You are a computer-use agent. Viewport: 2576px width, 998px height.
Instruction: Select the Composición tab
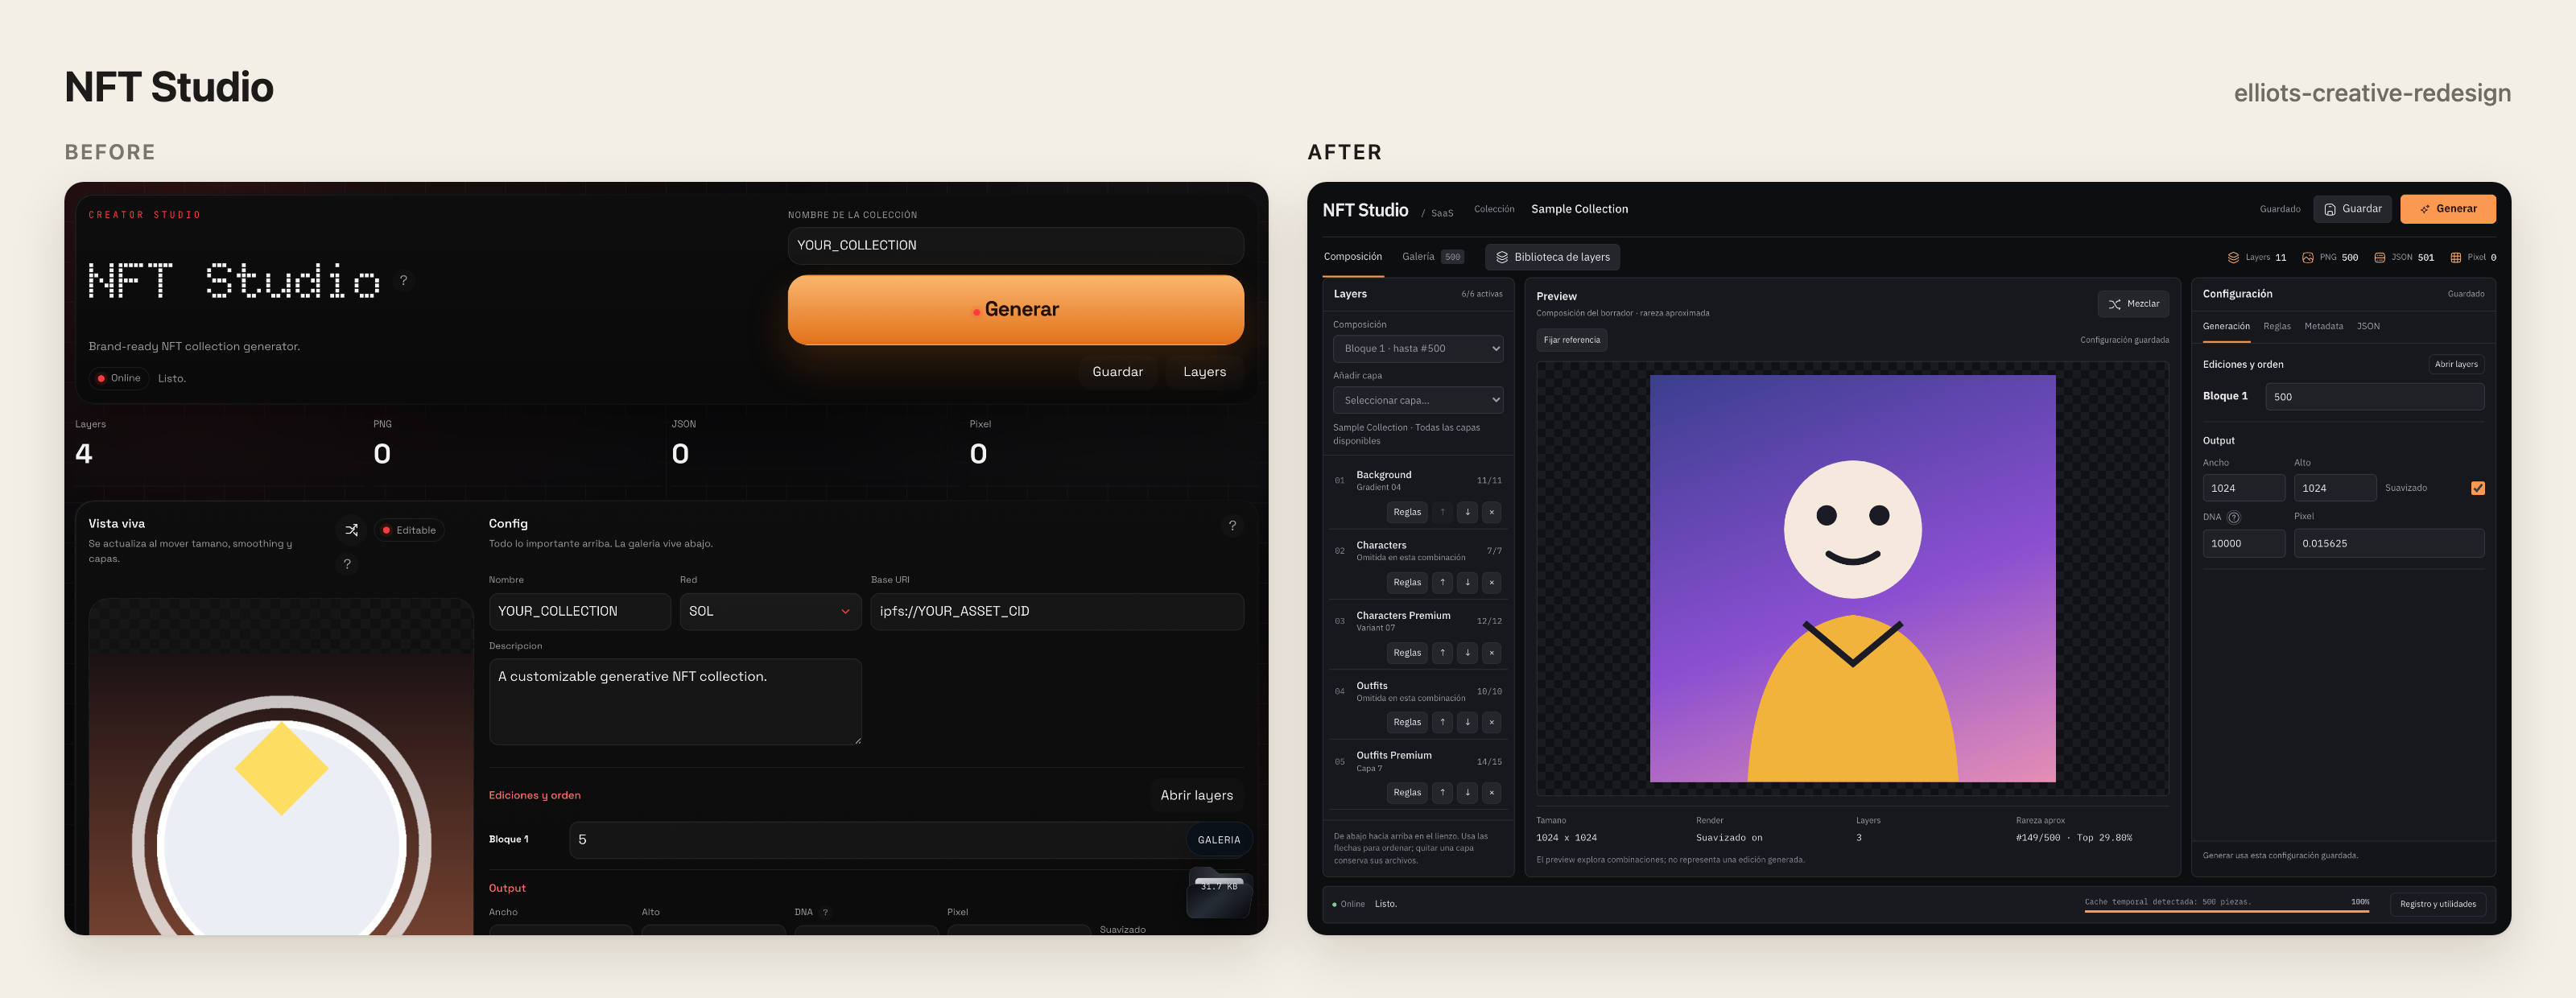[1352, 257]
